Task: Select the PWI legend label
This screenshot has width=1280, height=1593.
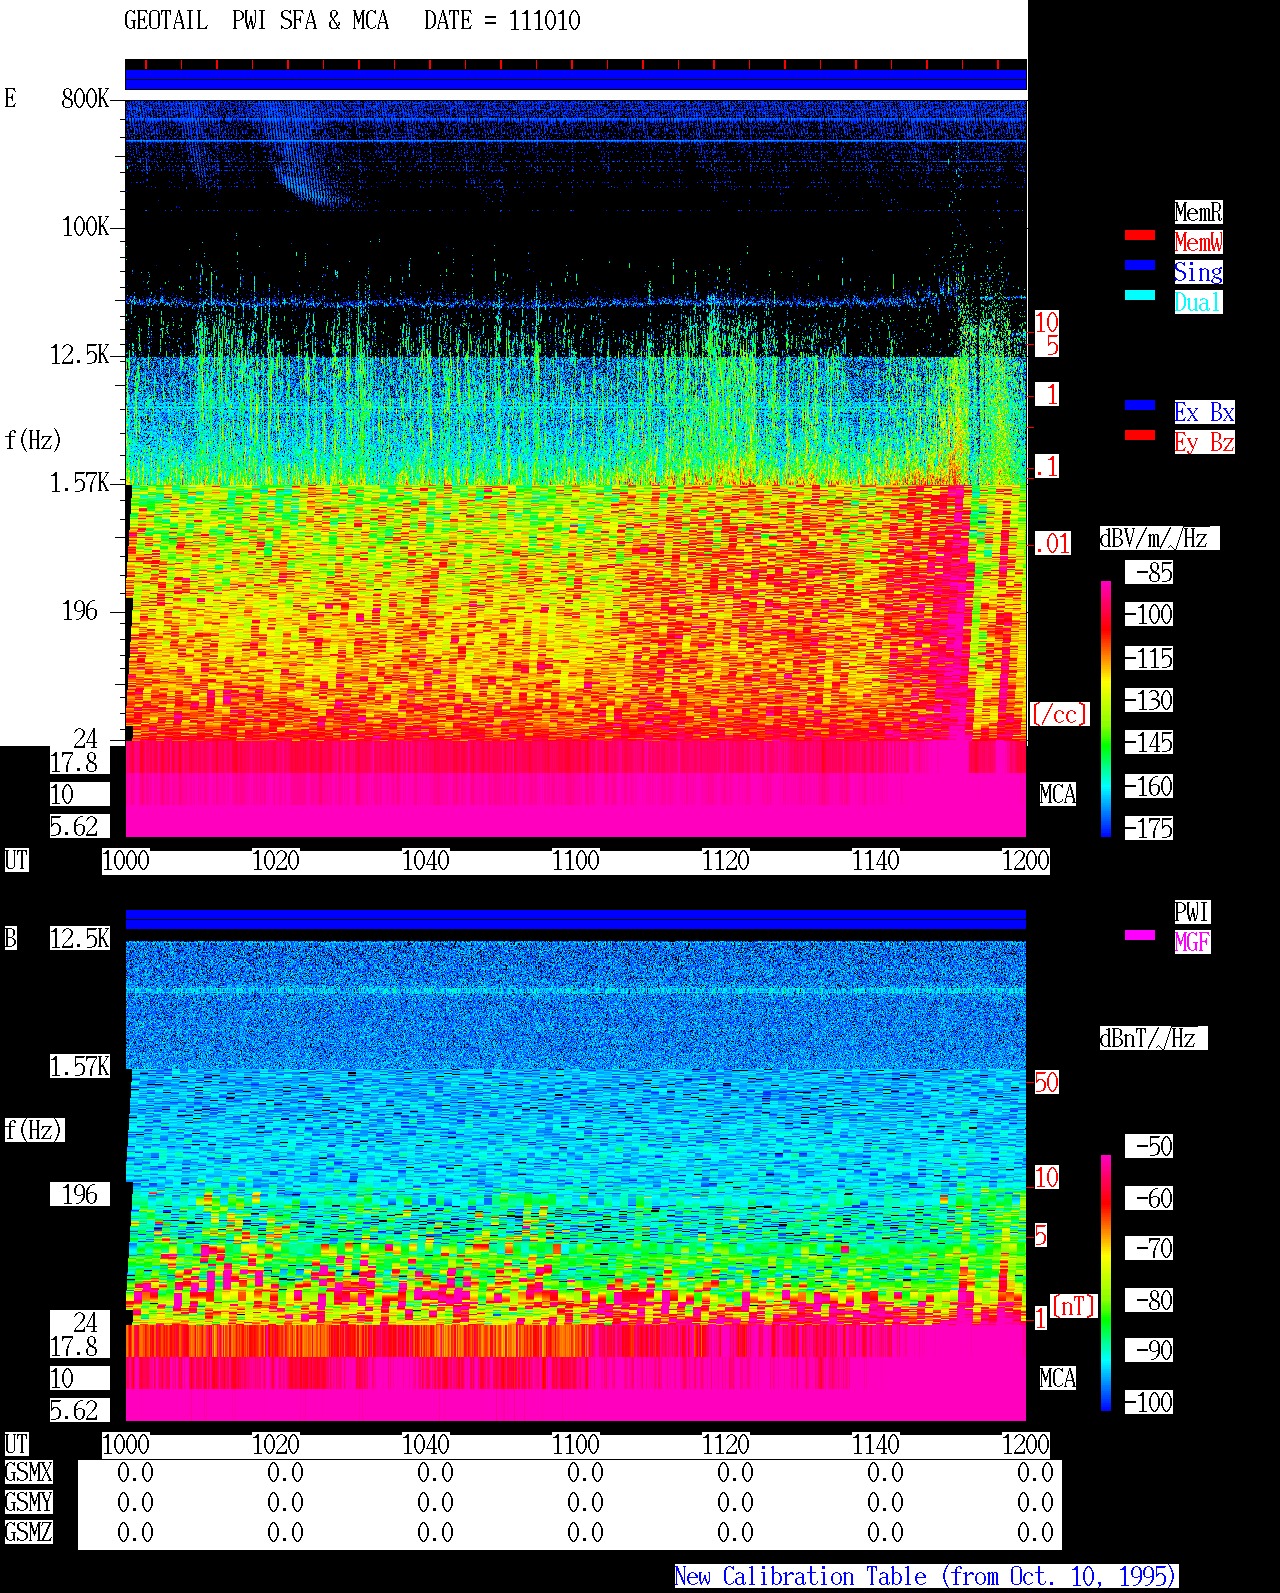Action: pyautogui.click(x=1192, y=912)
